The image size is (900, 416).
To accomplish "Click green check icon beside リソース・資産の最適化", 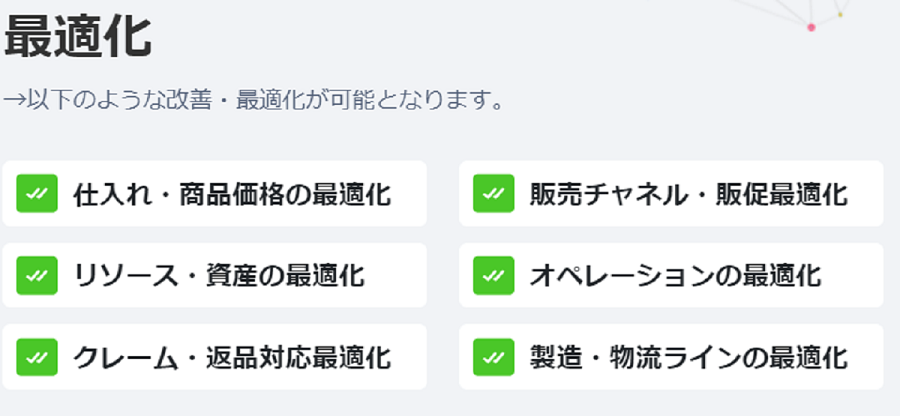I will pyautogui.click(x=37, y=275).
